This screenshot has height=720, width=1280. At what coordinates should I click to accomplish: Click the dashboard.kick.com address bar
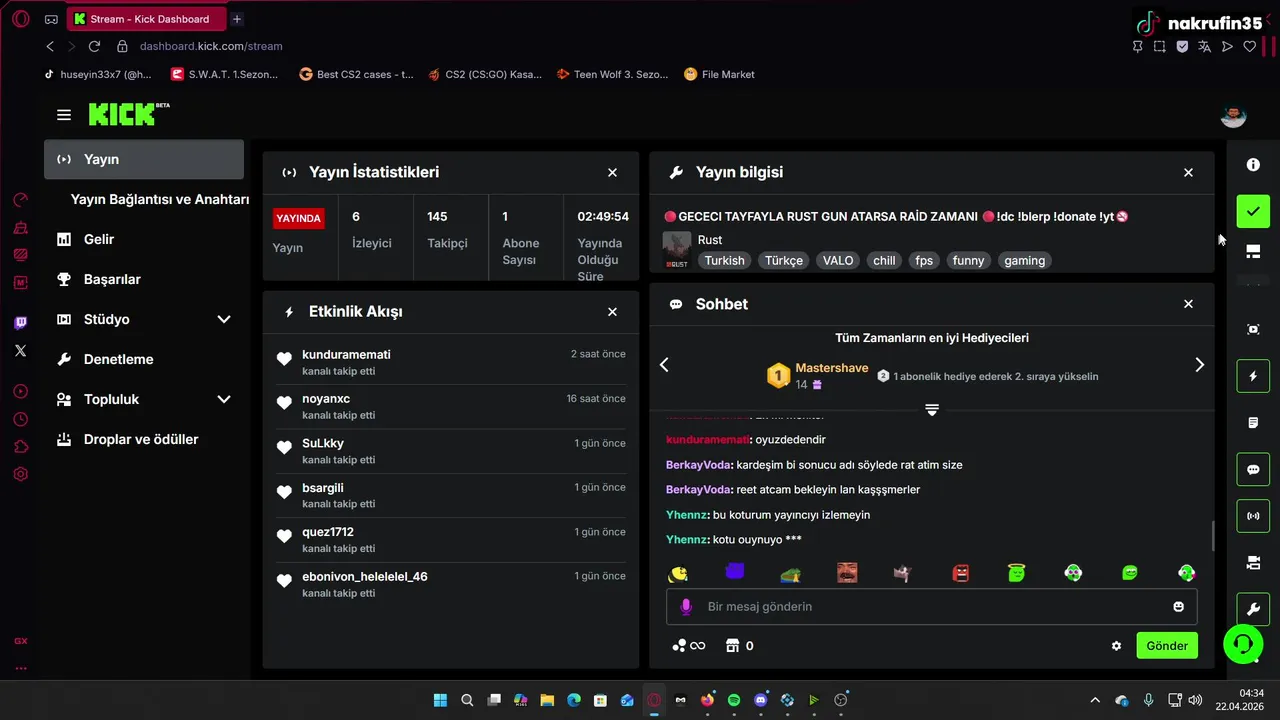tap(211, 46)
